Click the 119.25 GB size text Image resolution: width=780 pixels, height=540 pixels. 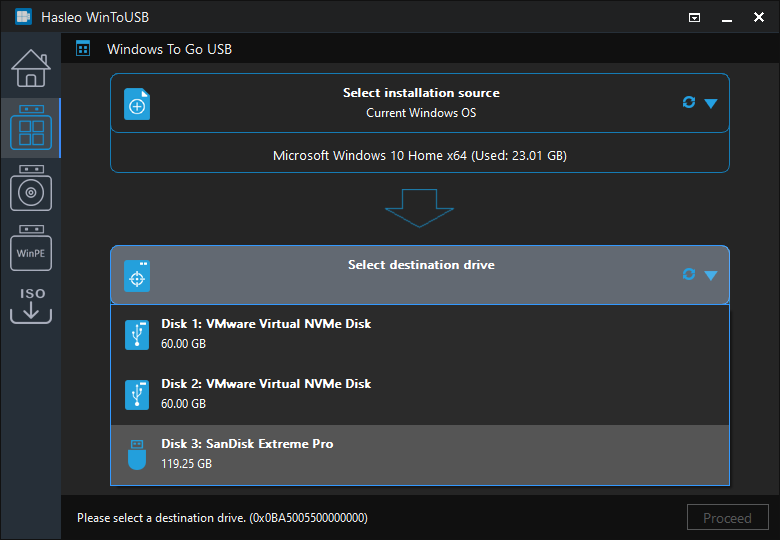(187, 464)
